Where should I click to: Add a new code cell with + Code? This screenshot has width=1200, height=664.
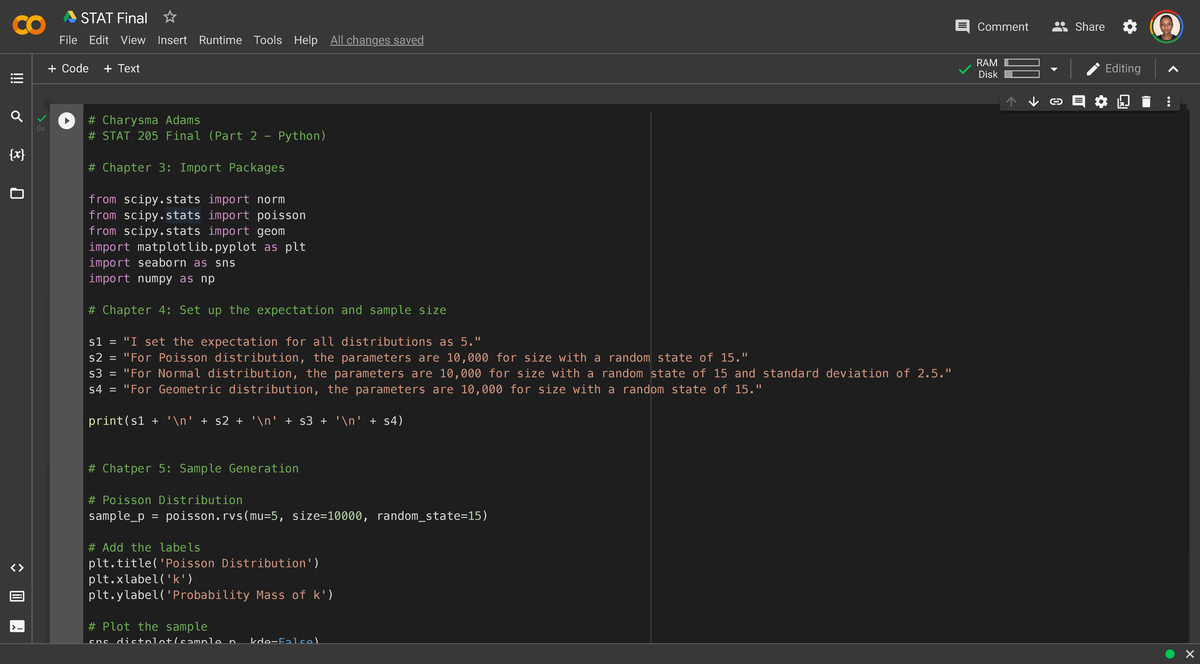[67, 68]
